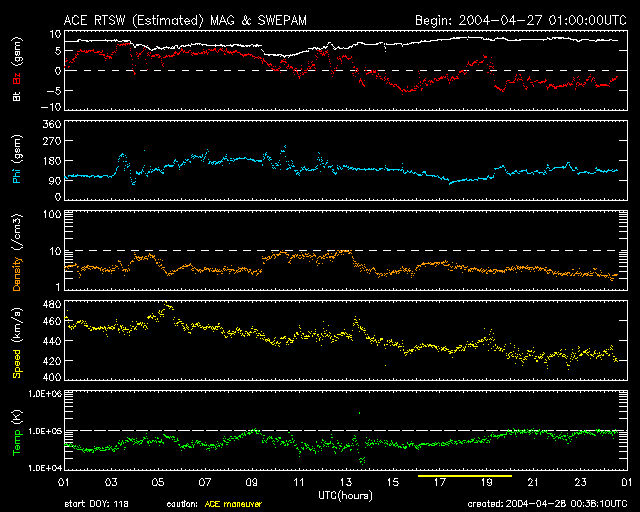Click the 180 tick on the Phi axis
The width and height of the screenshot is (640, 512).
point(52,161)
